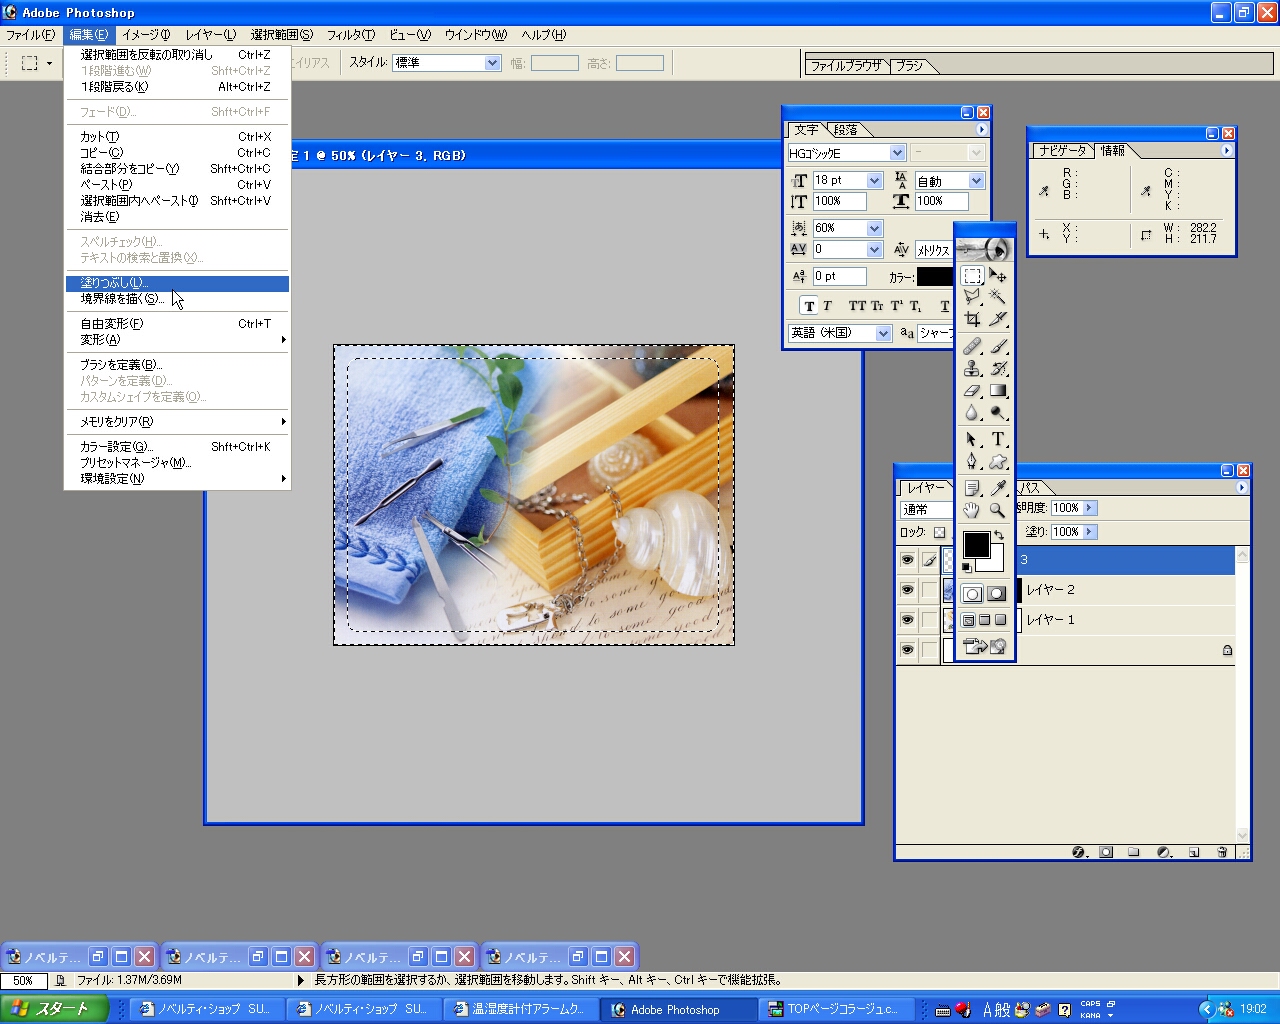
Task: Hide Layer 2 with its eye icon
Action: tap(907, 590)
